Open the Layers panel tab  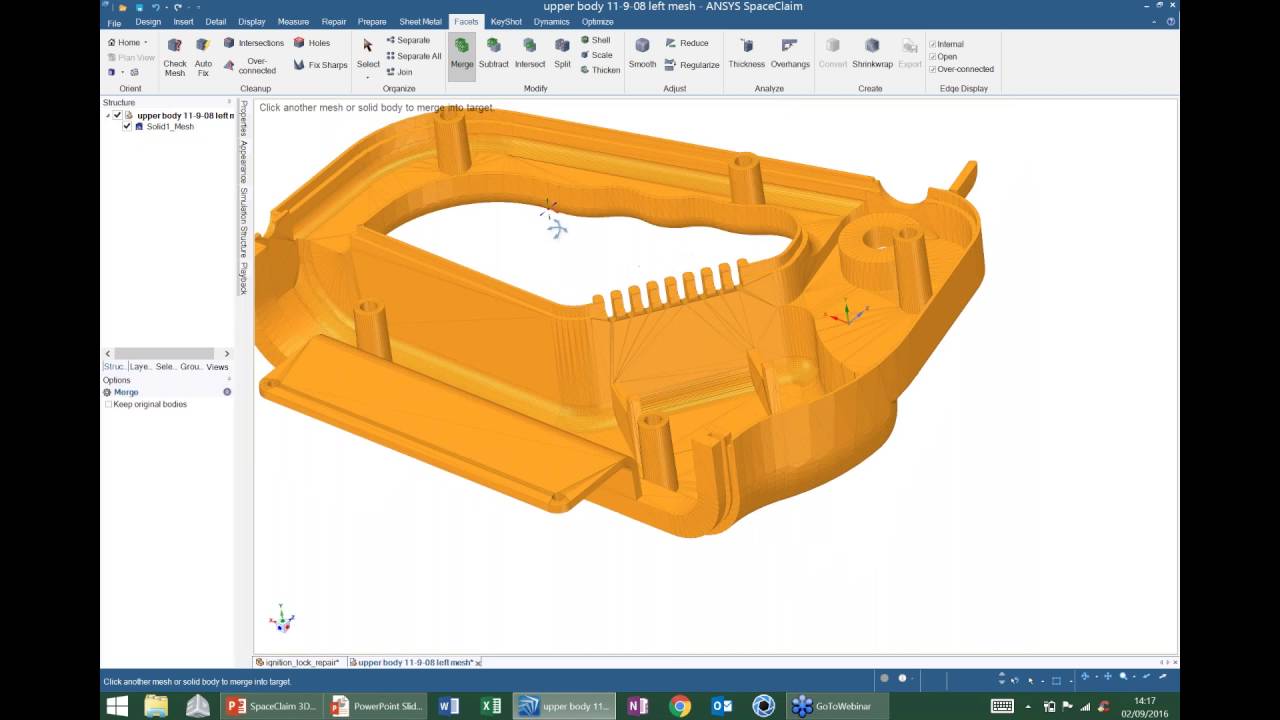point(140,367)
